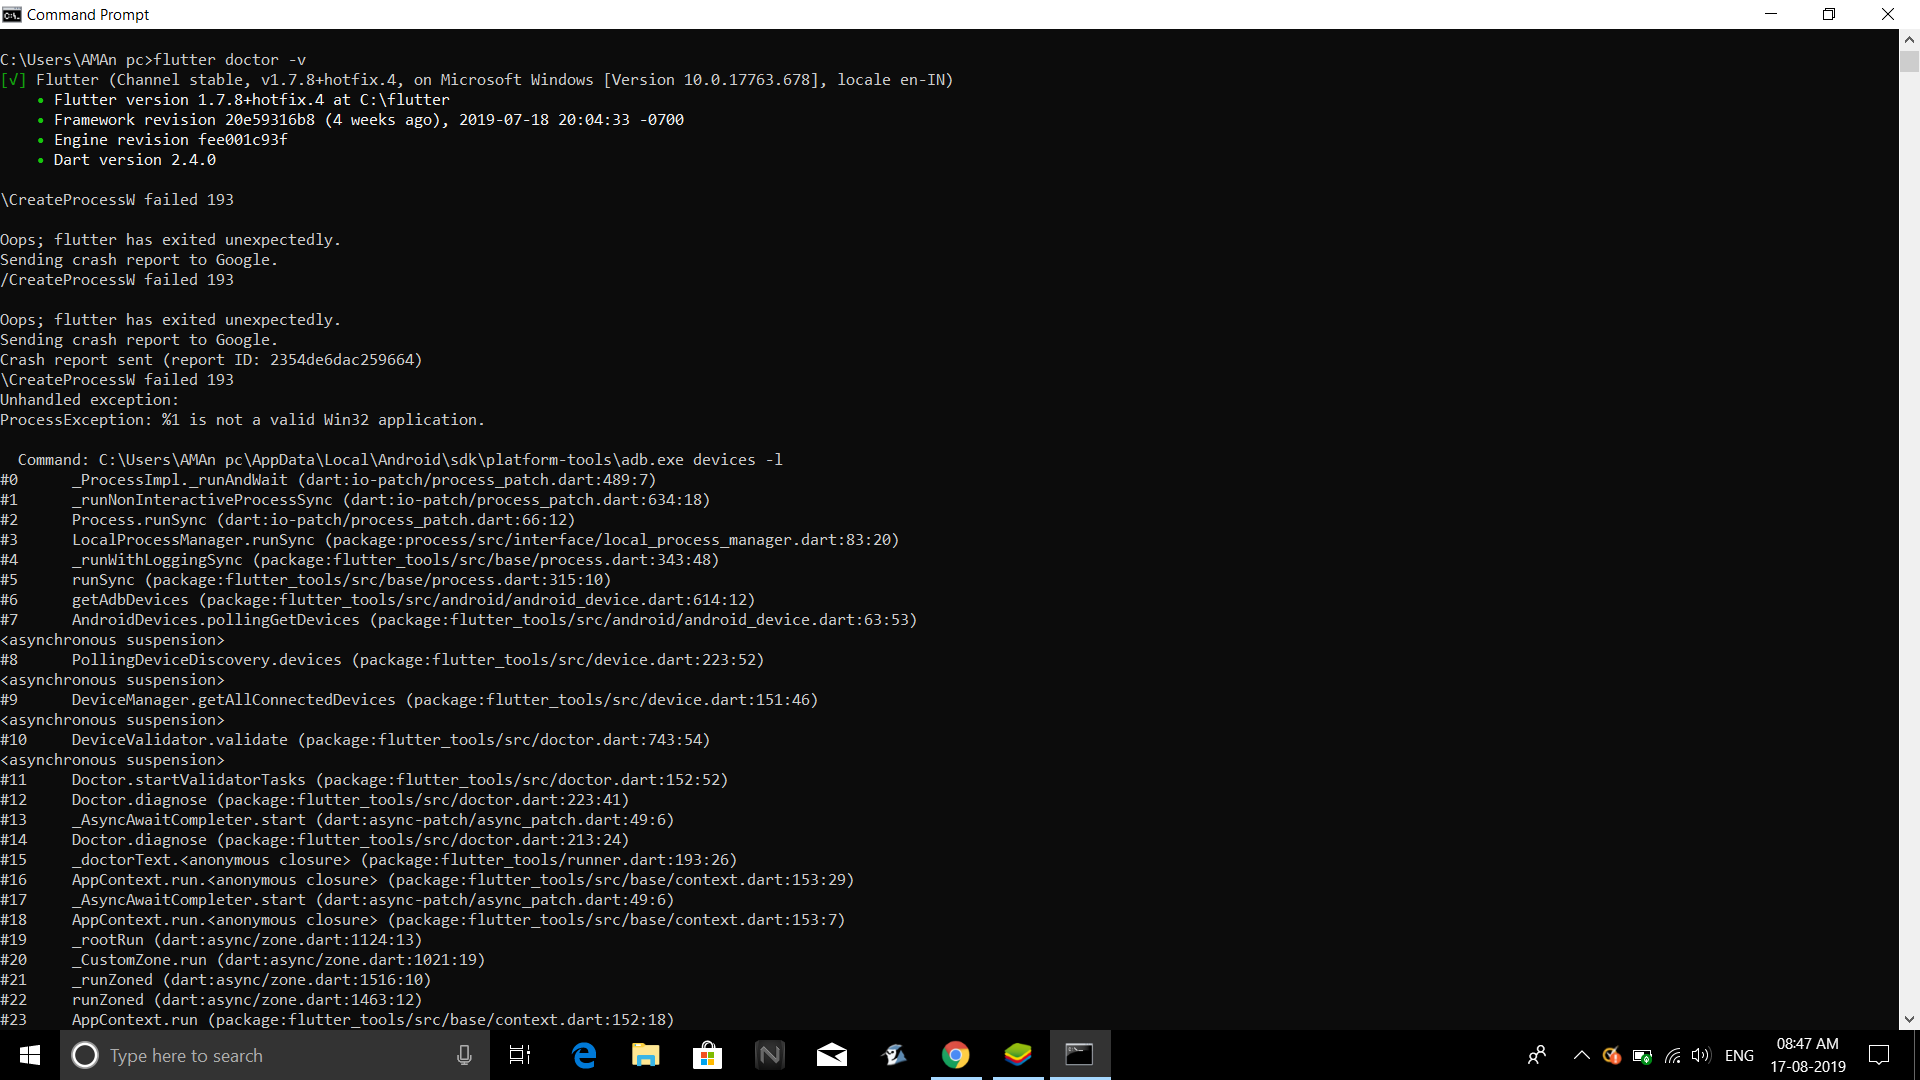This screenshot has width=1920, height=1080.
Task: Launch the Microsoft Store
Action: coord(707,1055)
